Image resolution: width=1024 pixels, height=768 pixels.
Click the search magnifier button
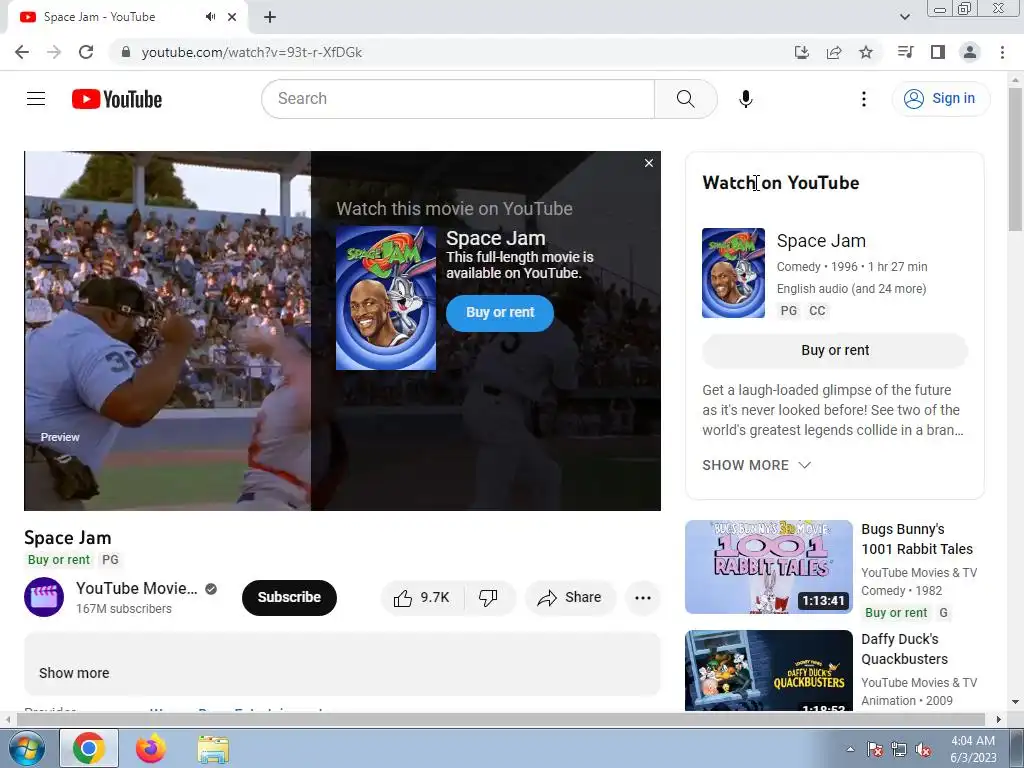(685, 99)
